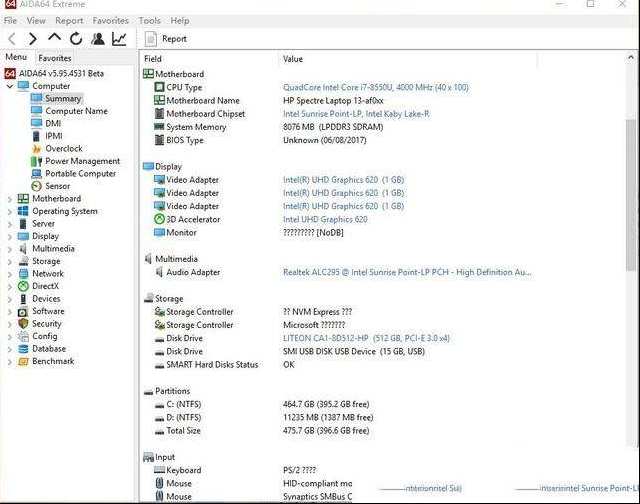Select the IPMI icon
This screenshot has height=504, width=640.
(36, 136)
